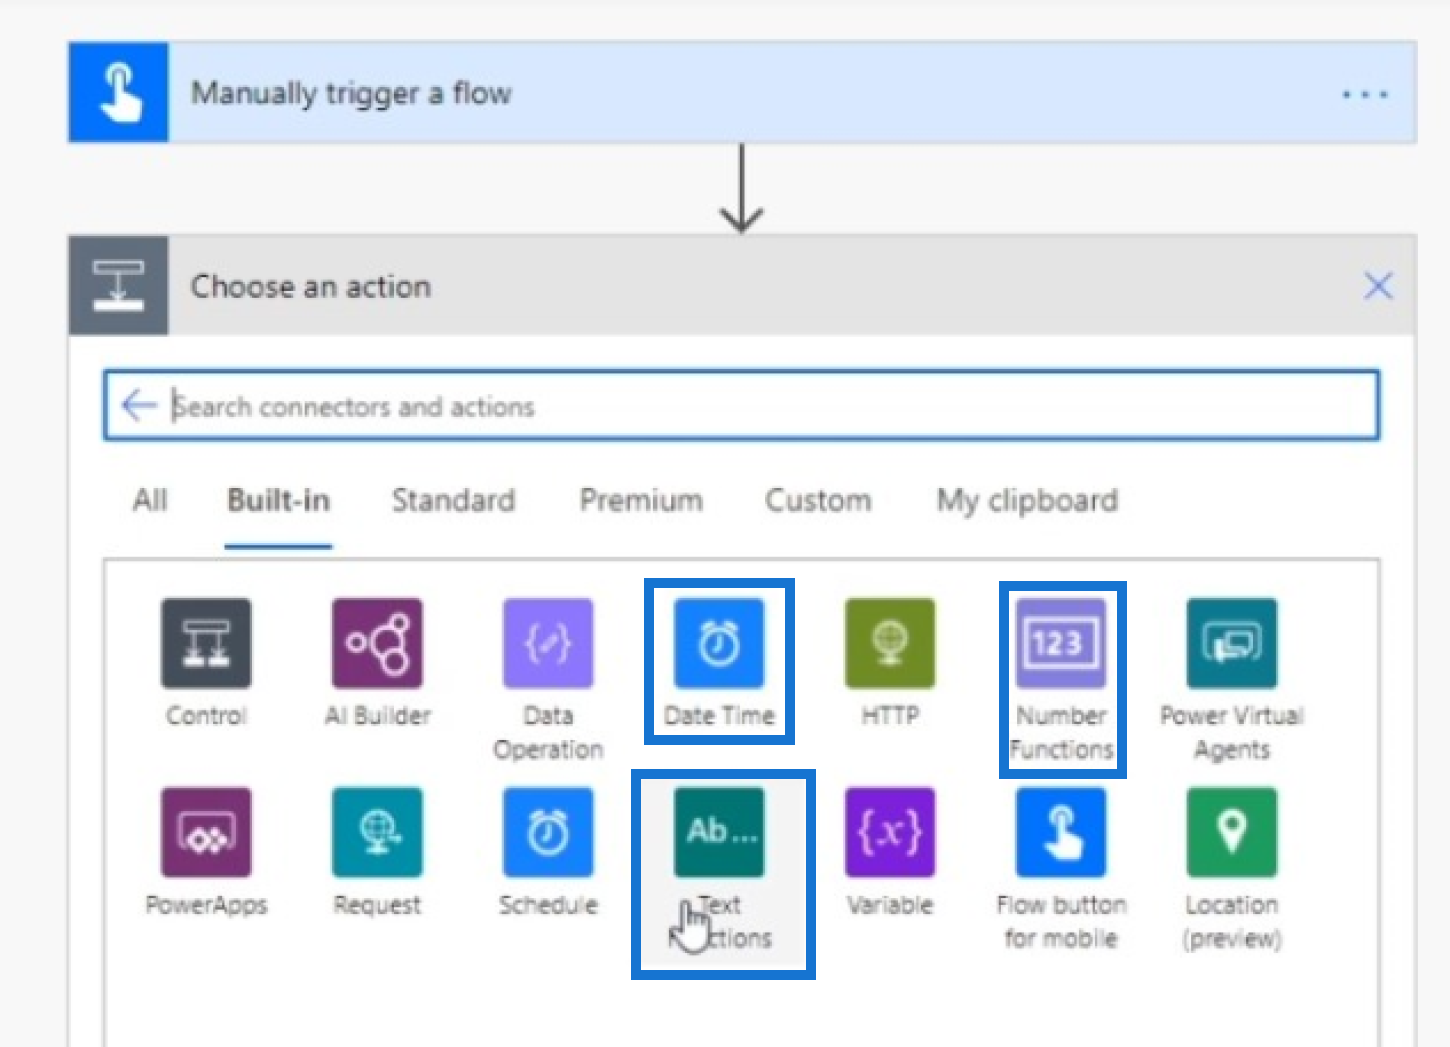Open the Variable connector
The width and height of the screenshot is (1450, 1047).
pos(890,832)
